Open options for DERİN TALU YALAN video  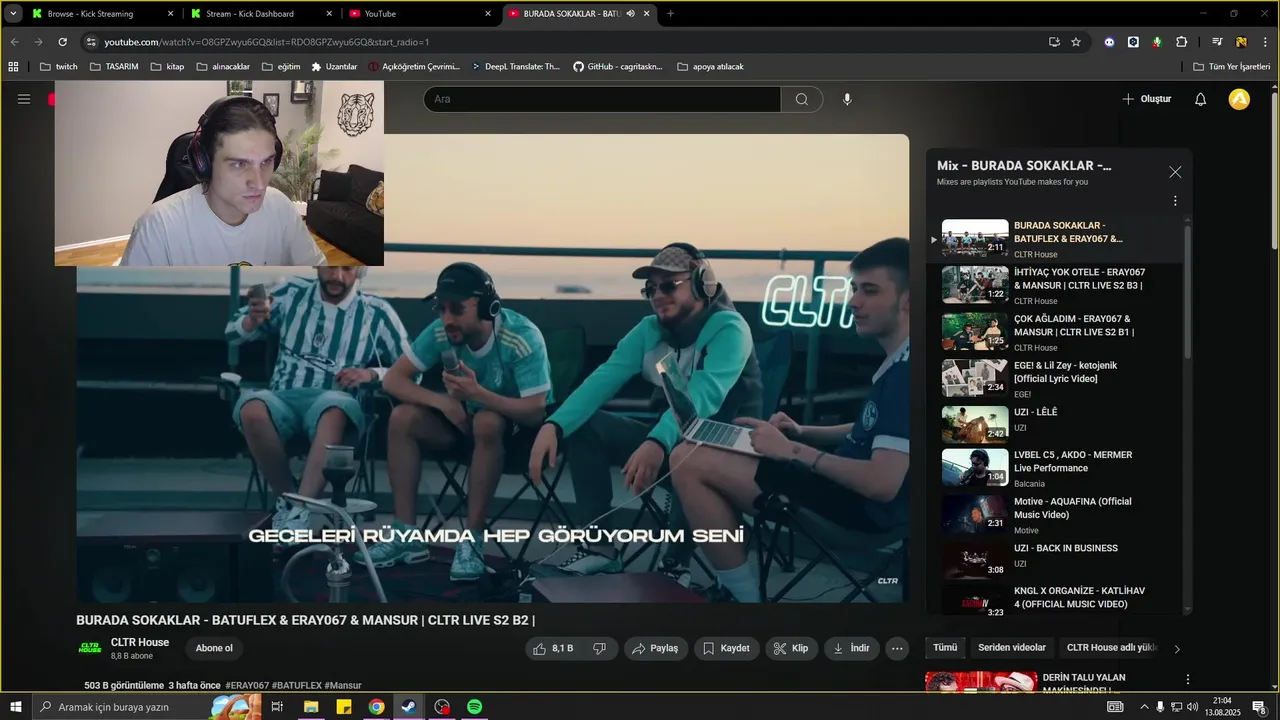tap(1188, 679)
